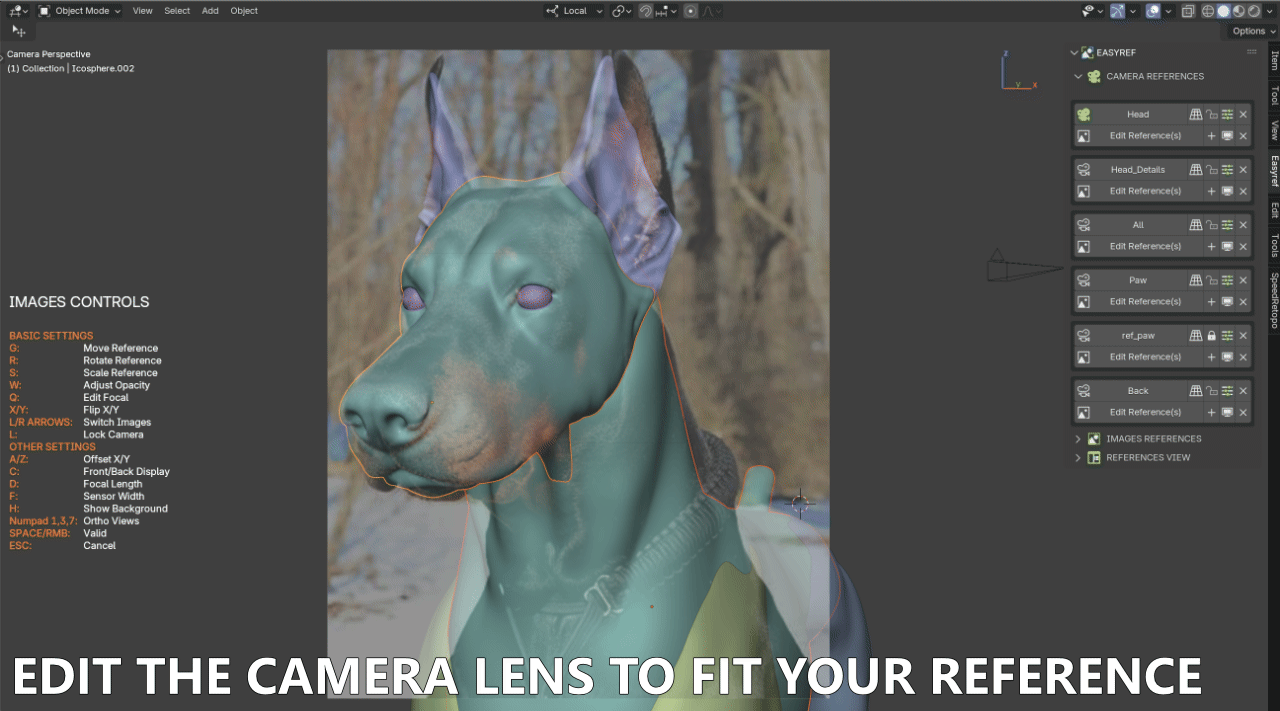Lock the Back camera reference
Screen dimensions: 1280x711
coord(1212,390)
